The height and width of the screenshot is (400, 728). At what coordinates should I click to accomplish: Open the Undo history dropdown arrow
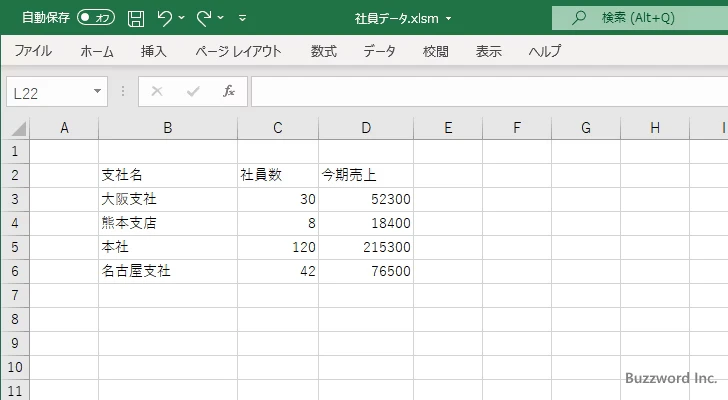click(182, 18)
